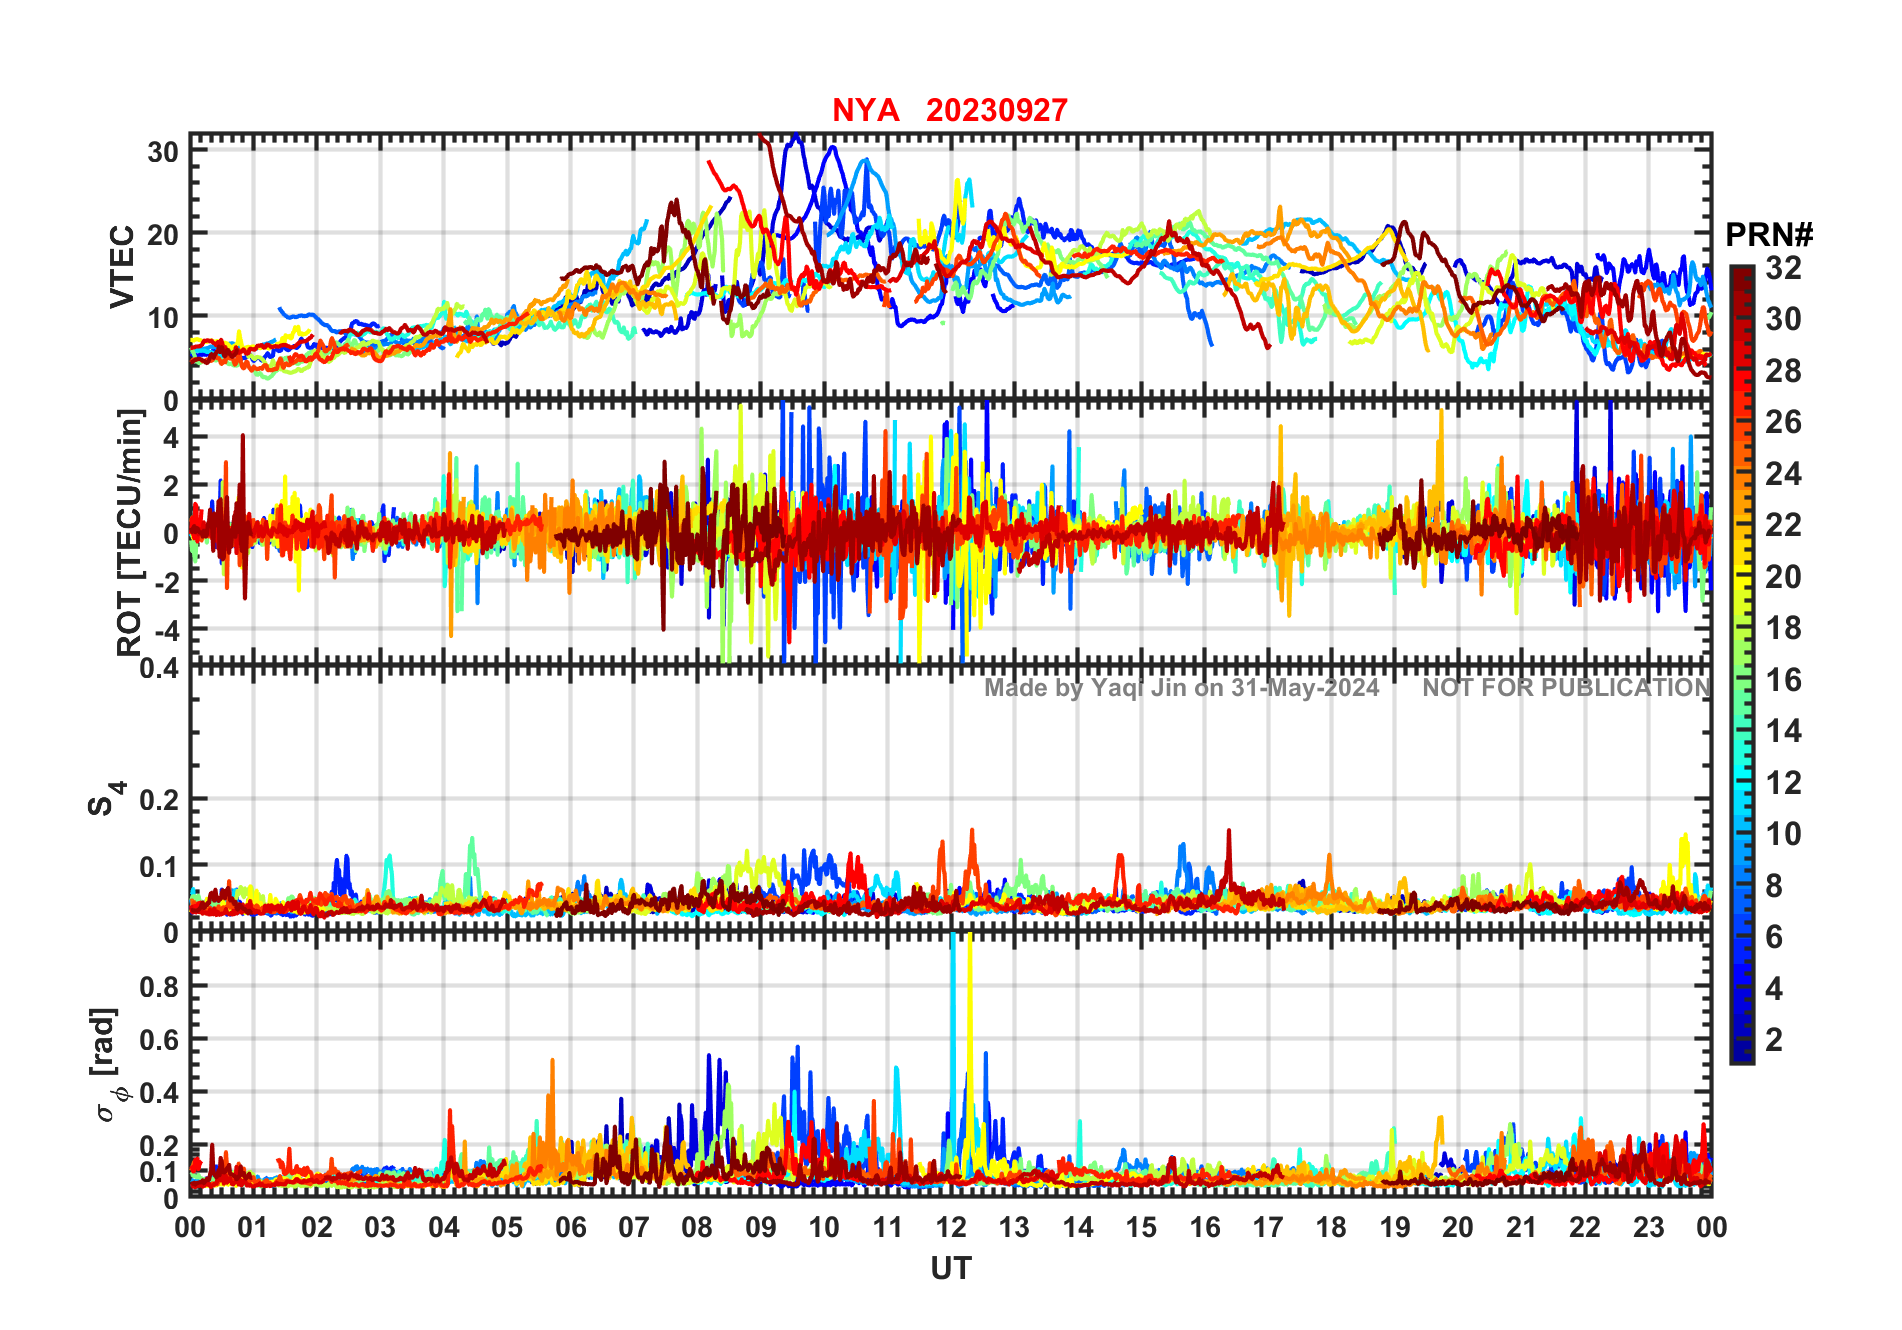Viewport: 1902px width, 1330px height.
Task: Click the 'NOT FOR PUBLICATION' notice
Action: 1566,688
